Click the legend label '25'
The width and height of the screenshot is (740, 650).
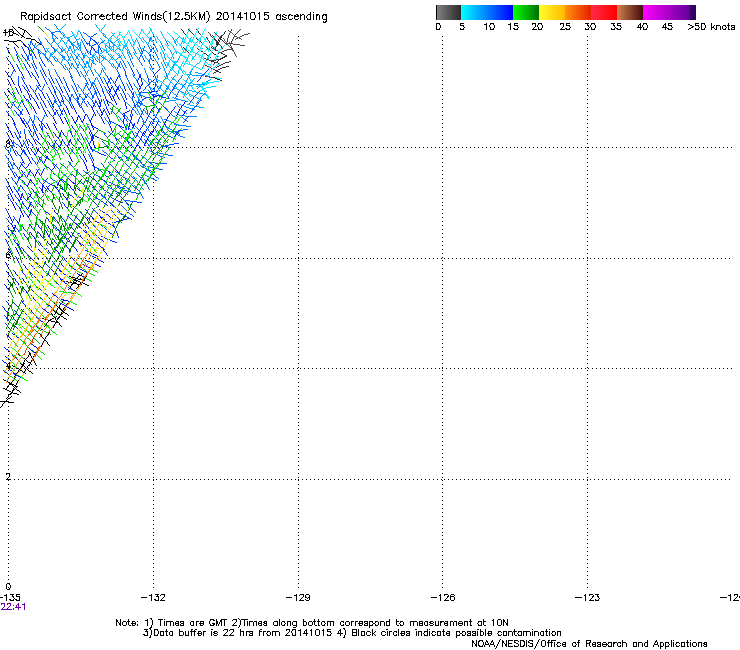[565, 27]
